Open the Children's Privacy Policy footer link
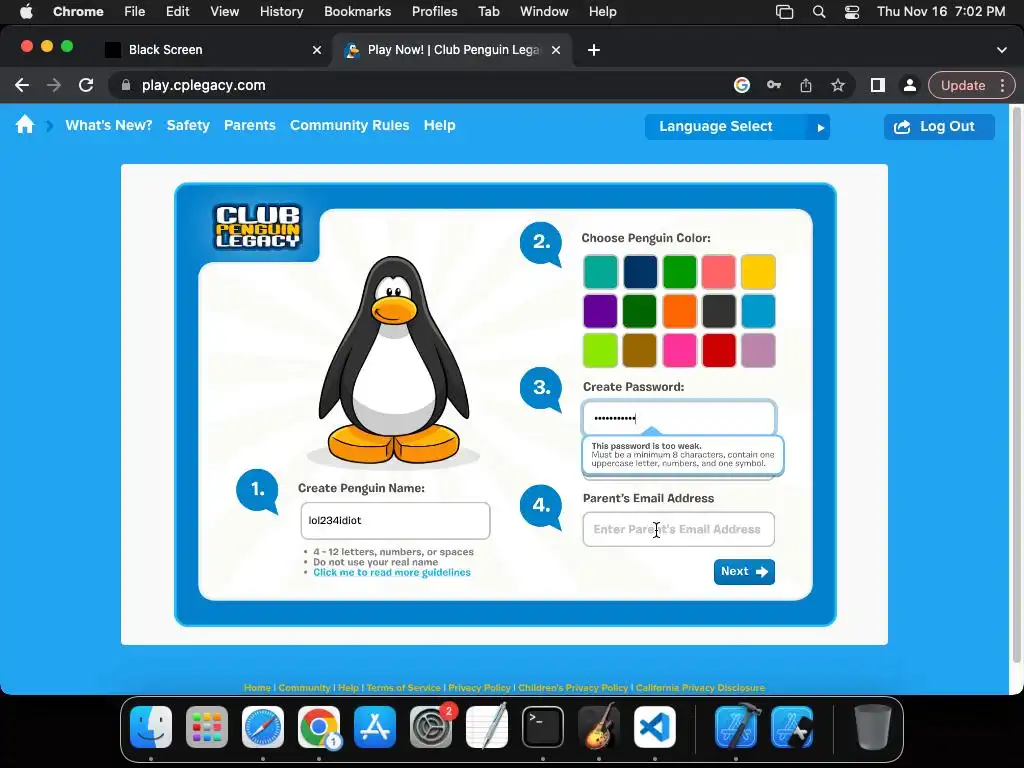The height and width of the screenshot is (768, 1024). (x=573, y=688)
